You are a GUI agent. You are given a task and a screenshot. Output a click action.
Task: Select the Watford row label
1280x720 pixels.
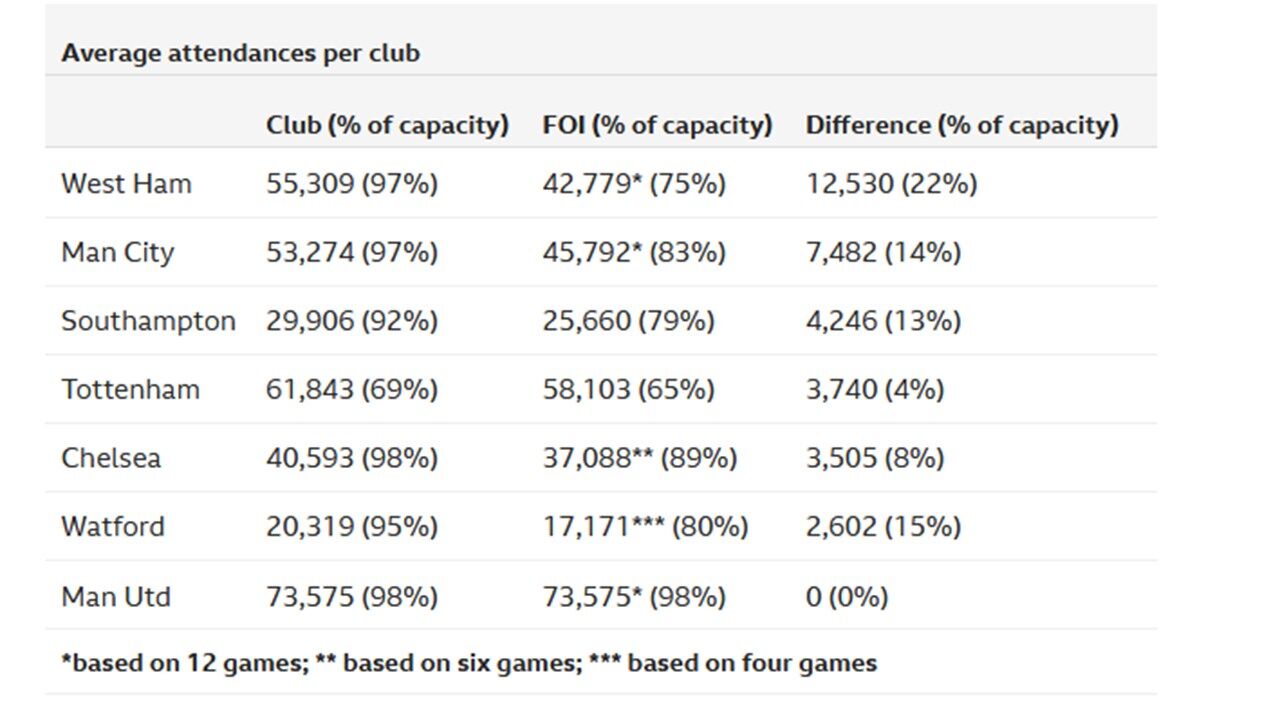[x=113, y=526]
